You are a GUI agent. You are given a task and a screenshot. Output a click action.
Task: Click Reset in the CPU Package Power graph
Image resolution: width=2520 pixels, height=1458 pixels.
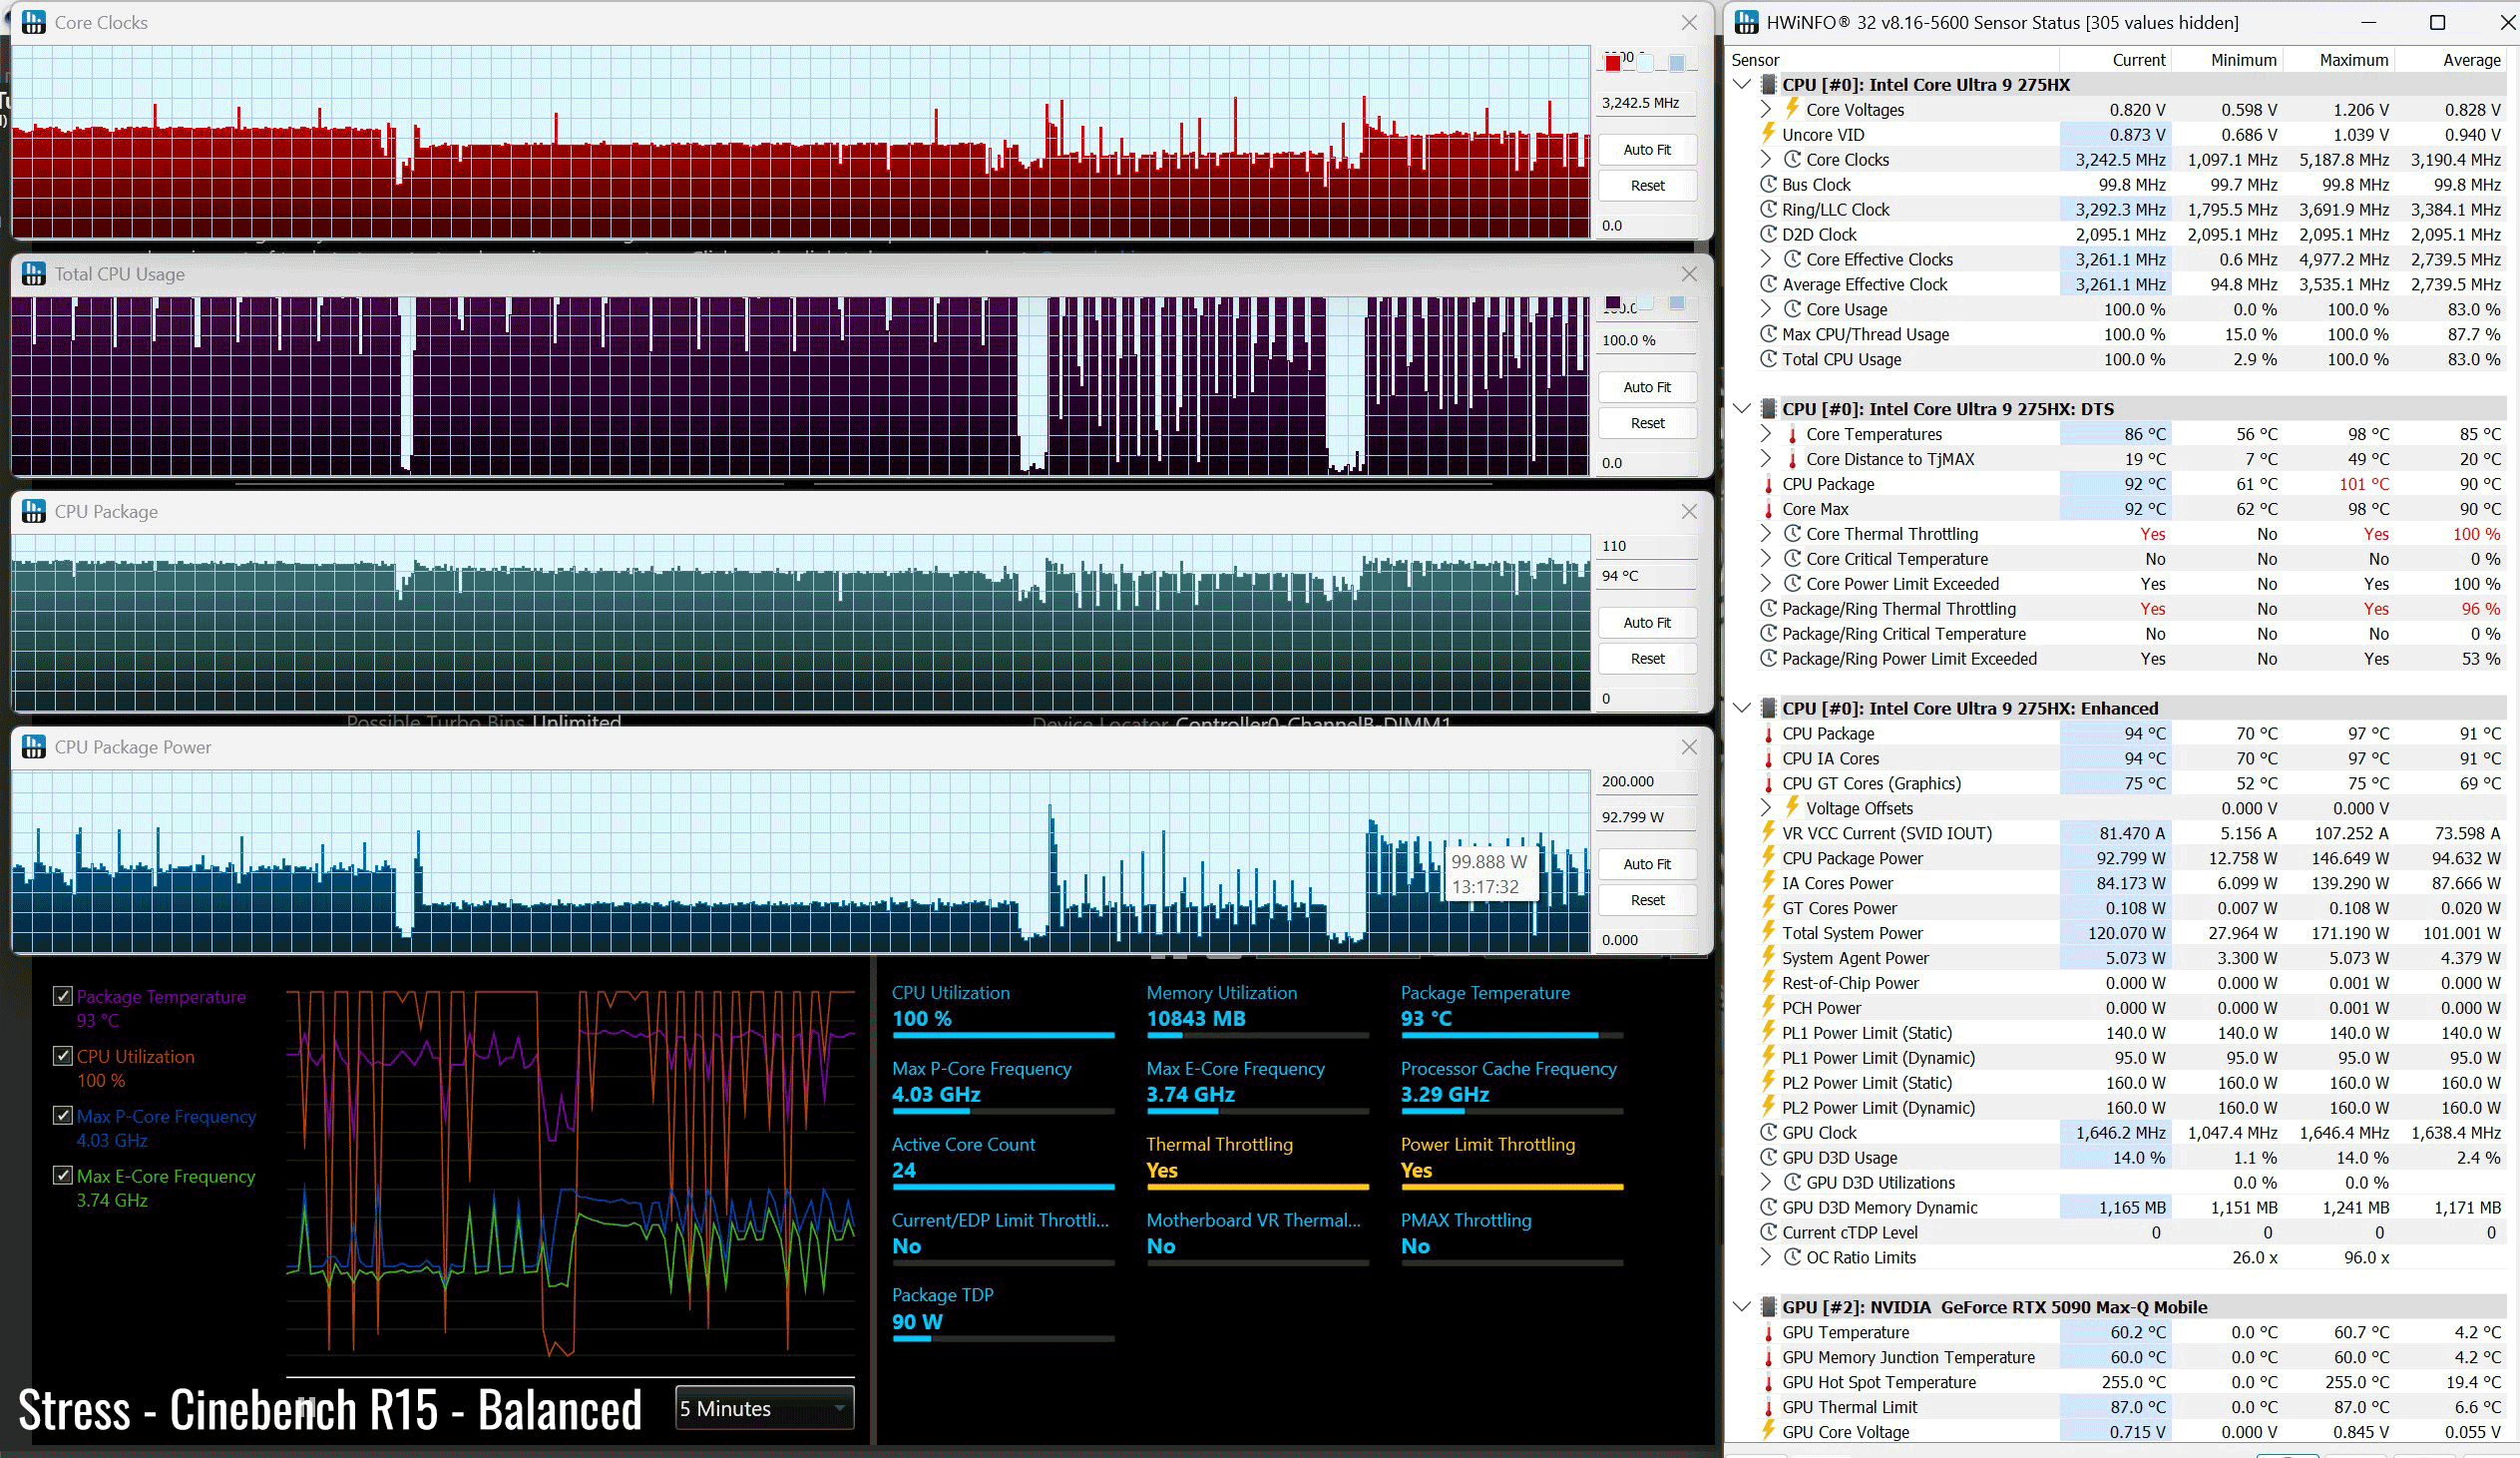[1647, 900]
